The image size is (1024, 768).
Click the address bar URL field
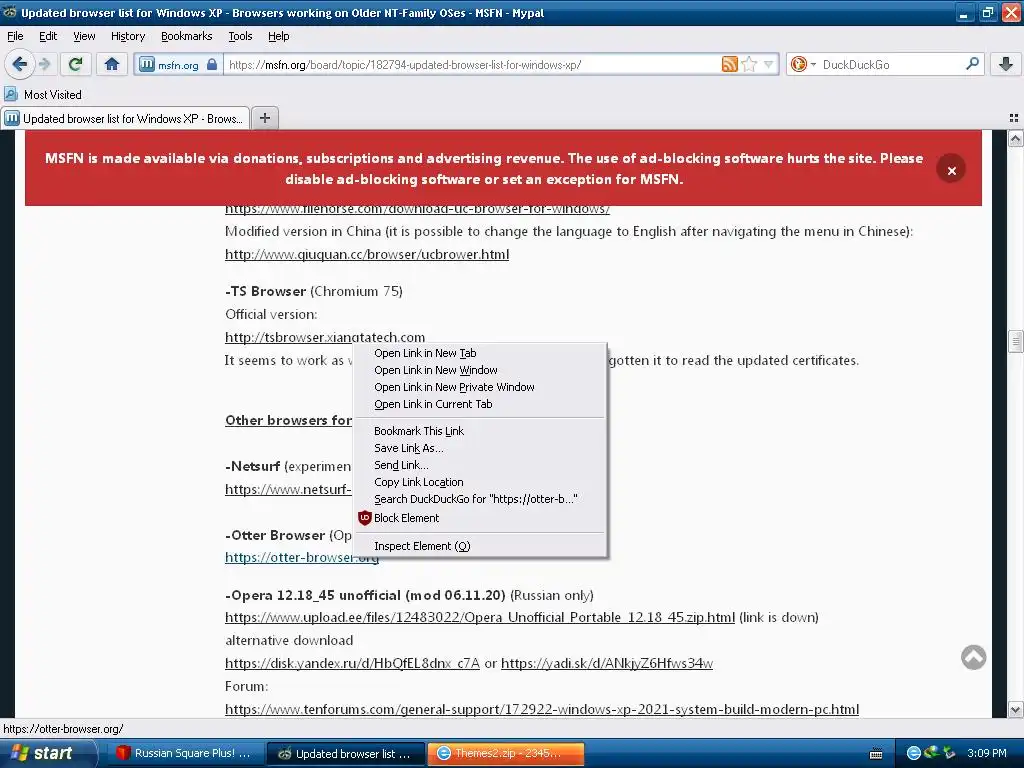(473, 65)
